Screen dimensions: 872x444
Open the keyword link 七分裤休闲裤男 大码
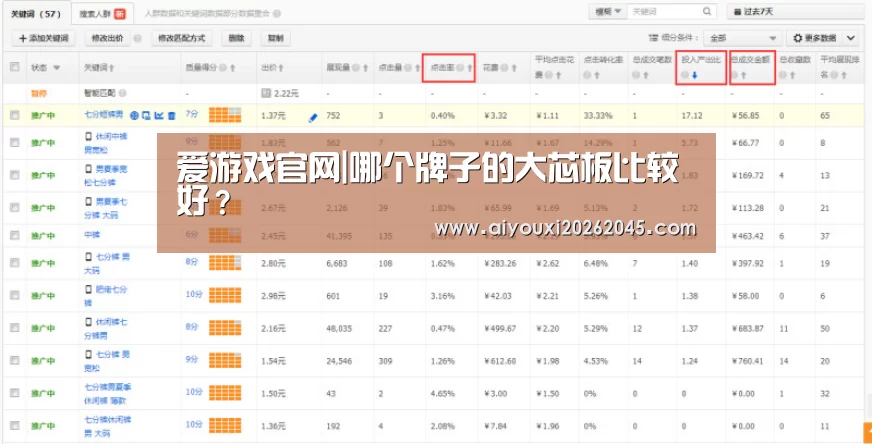(x=107, y=426)
